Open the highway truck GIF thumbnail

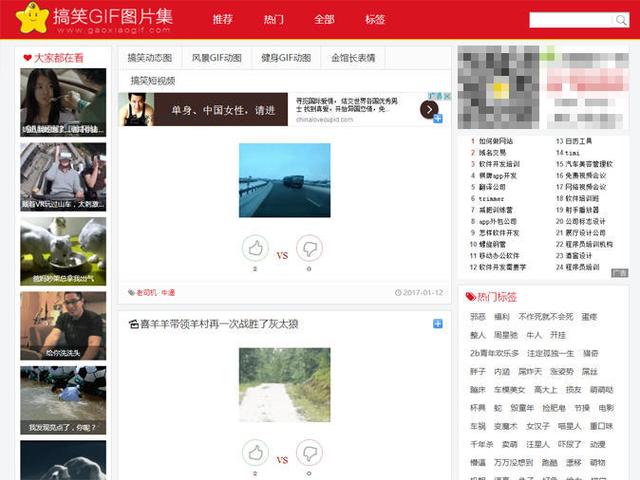tap(284, 180)
